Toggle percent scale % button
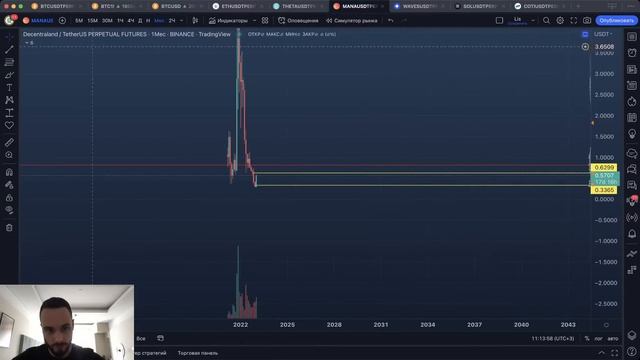The width and height of the screenshot is (640, 360). coord(587,339)
